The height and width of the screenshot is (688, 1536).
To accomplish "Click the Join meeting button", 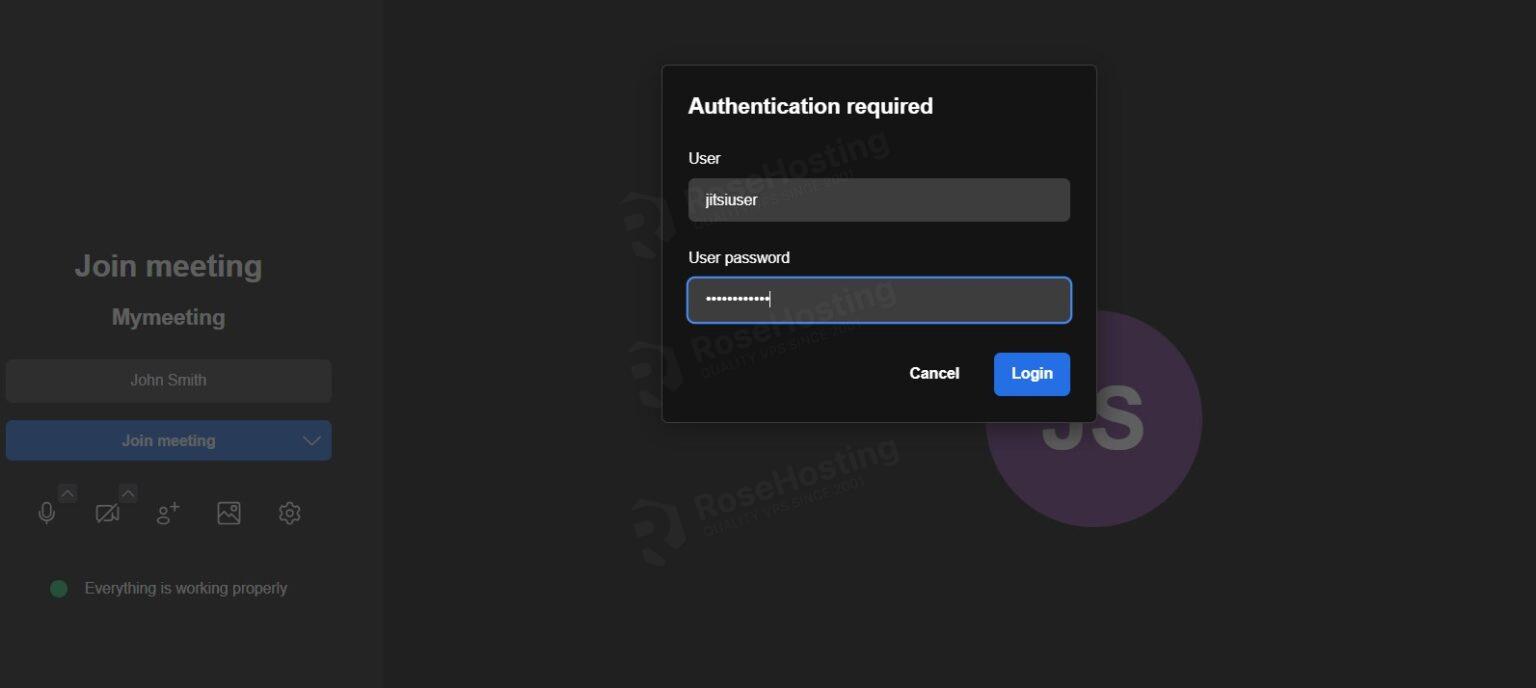I will pyautogui.click(x=168, y=441).
